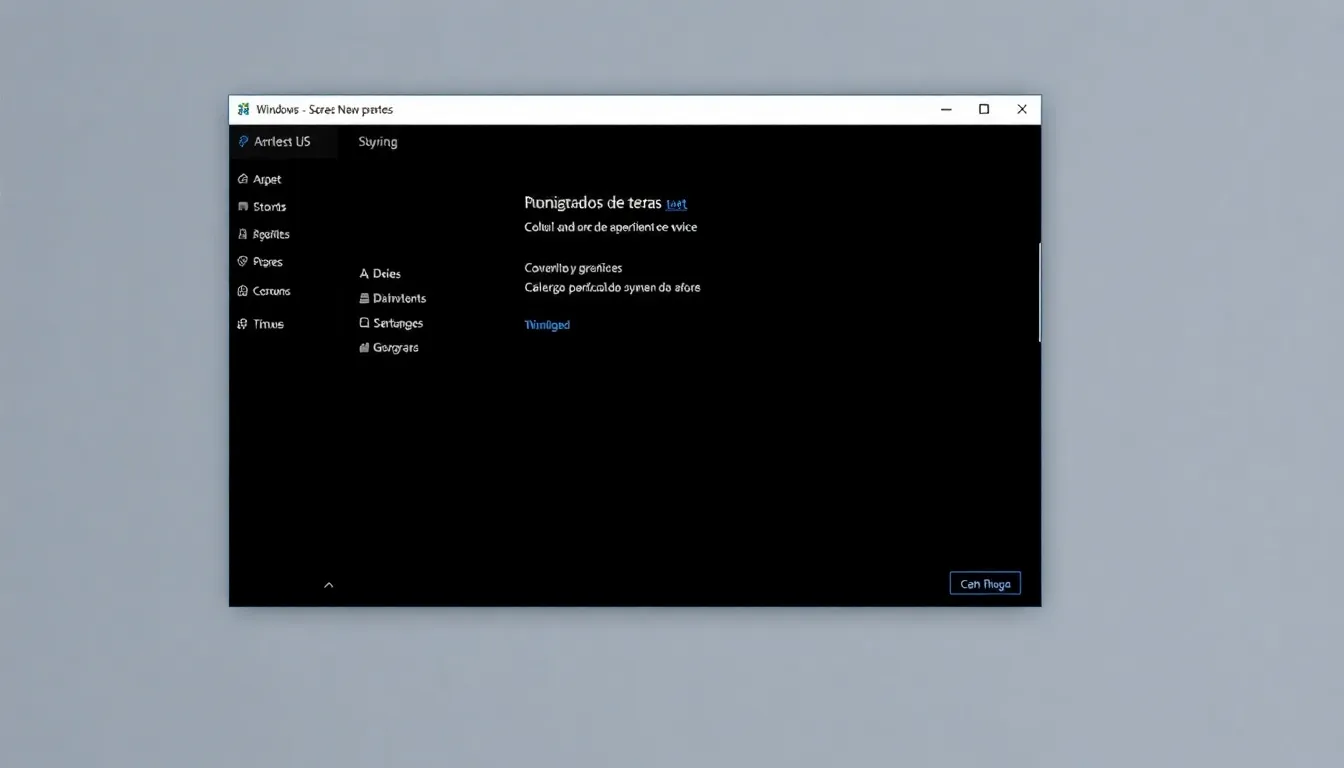The height and width of the screenshot is (768, 1344).
Task: Click the Can Rioga button
Action: pos(985,584)
